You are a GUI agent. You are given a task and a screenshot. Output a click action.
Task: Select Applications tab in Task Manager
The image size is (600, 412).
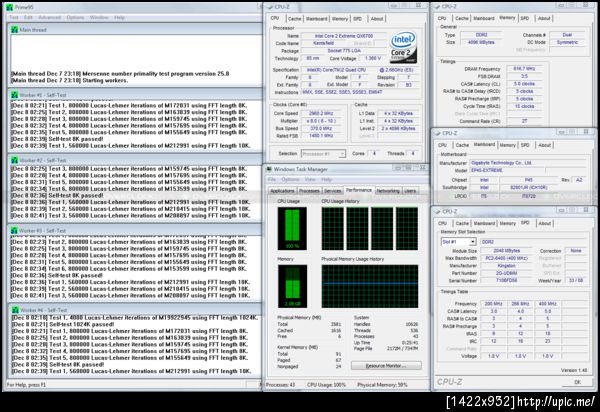pos(282,191)
